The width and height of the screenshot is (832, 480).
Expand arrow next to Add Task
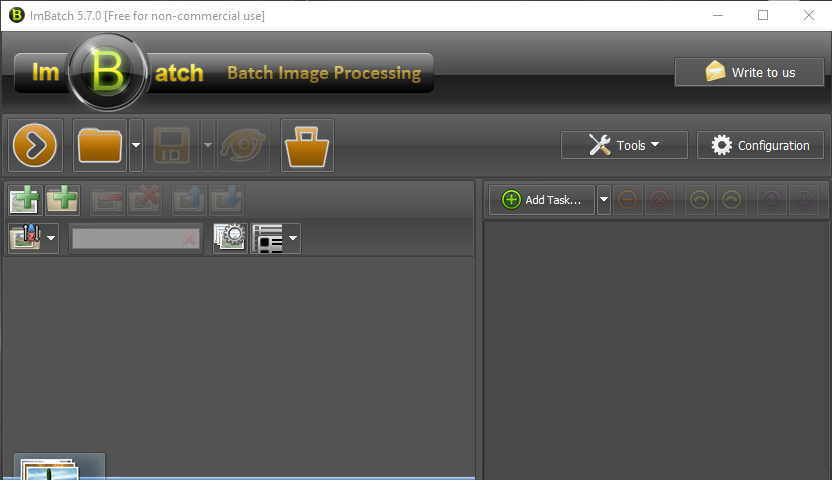[604, 200]
